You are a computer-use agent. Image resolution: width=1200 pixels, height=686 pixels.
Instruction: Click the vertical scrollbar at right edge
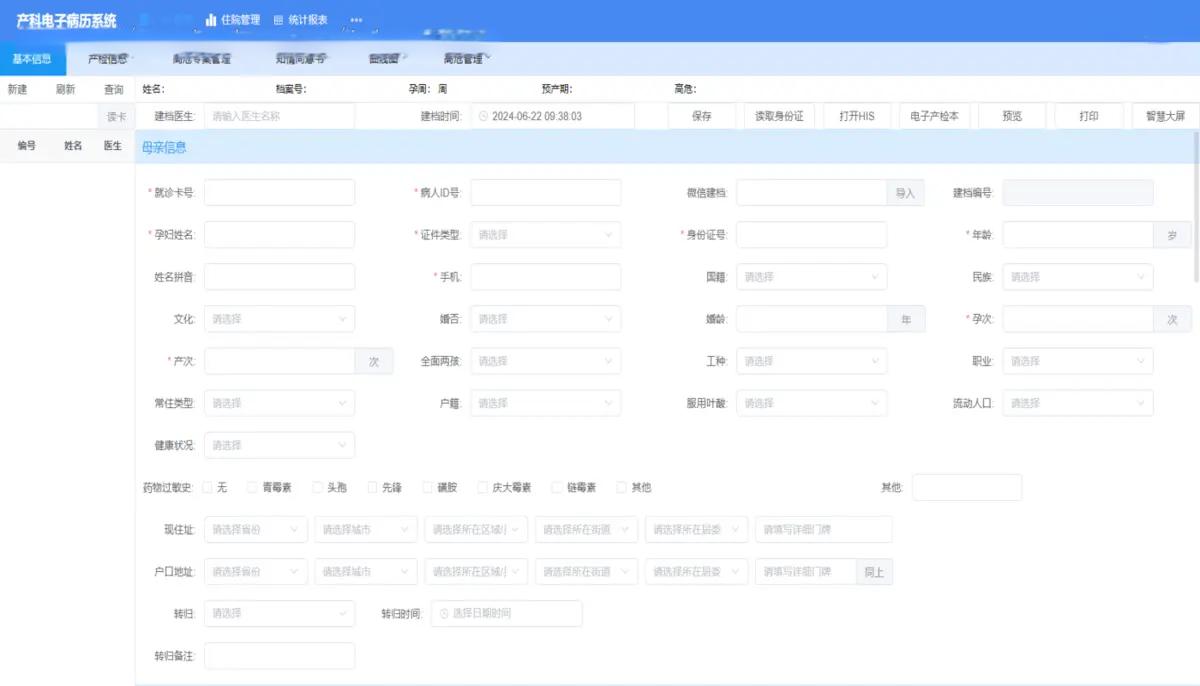[x=1196, y=206]
